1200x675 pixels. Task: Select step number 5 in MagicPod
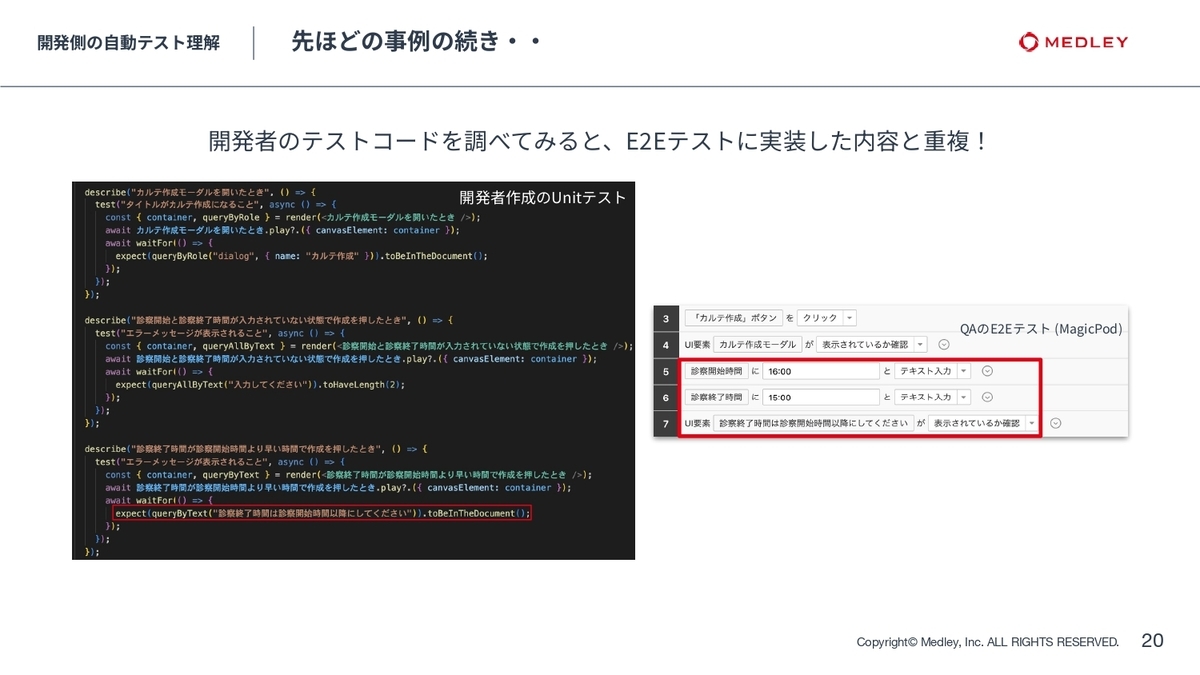coord(666,371)
